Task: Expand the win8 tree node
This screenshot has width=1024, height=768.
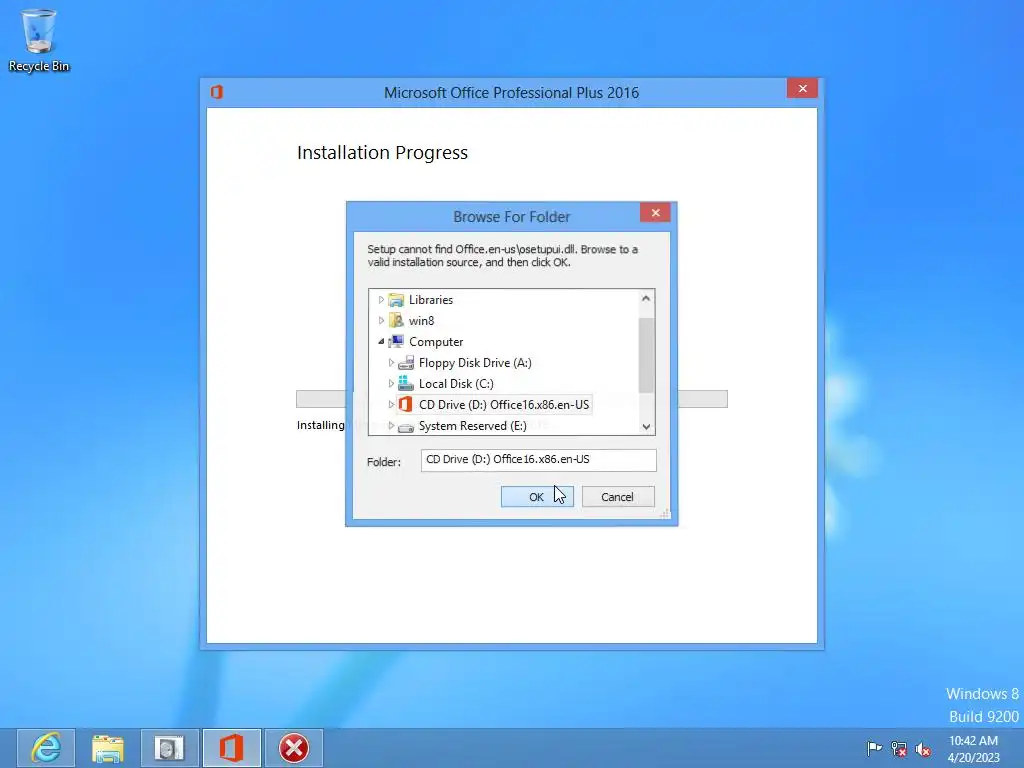Action: [381, 321]
